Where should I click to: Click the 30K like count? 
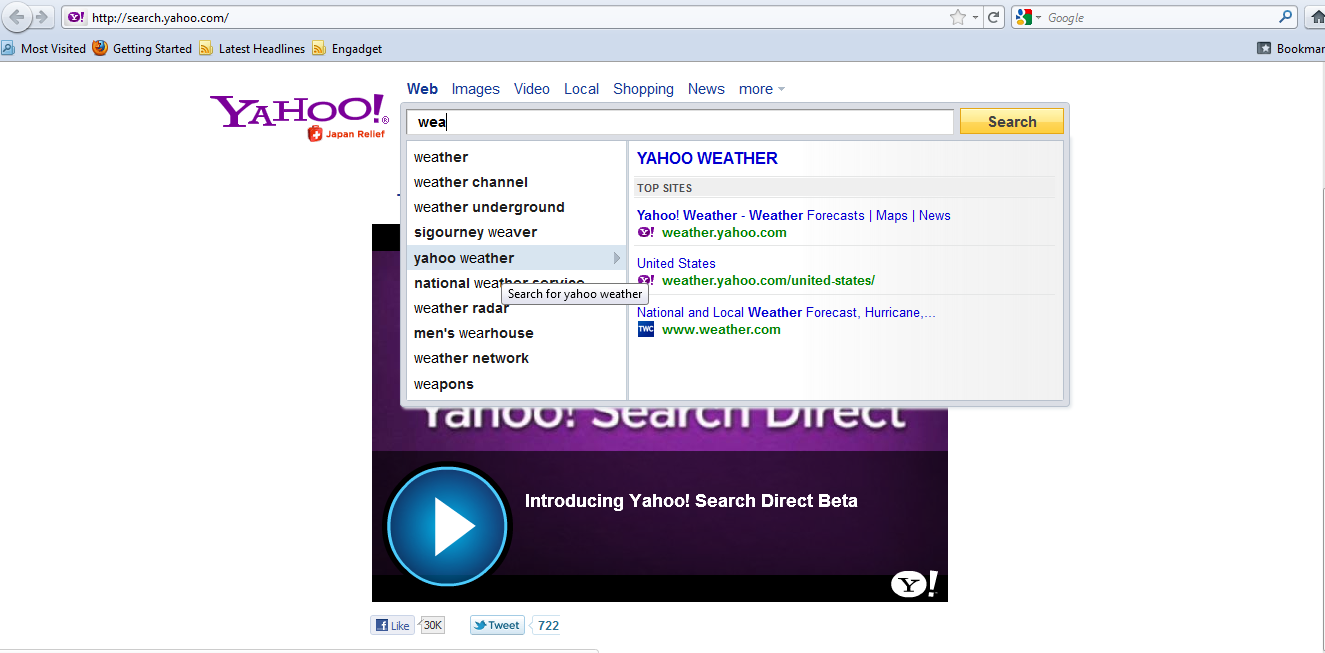pyautogui.click(x=432, y=625)
